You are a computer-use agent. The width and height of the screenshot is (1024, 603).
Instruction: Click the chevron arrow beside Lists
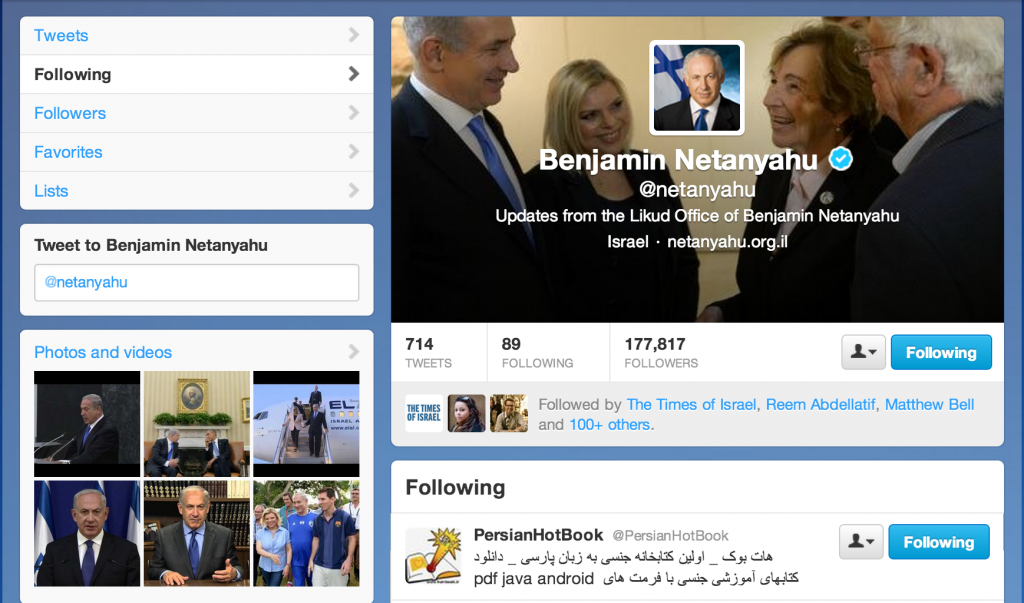point(353,191)
